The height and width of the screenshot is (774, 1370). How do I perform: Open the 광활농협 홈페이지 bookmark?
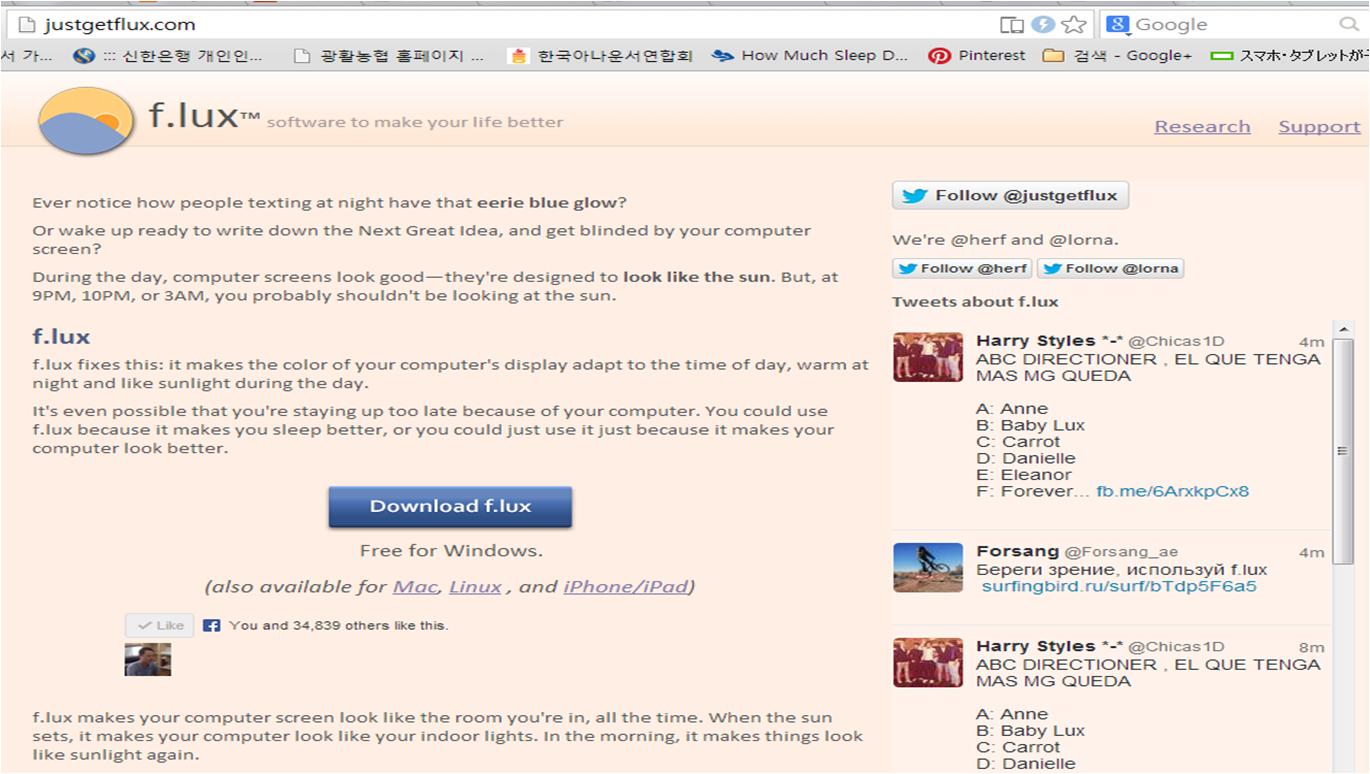click(x=388, y=56)
